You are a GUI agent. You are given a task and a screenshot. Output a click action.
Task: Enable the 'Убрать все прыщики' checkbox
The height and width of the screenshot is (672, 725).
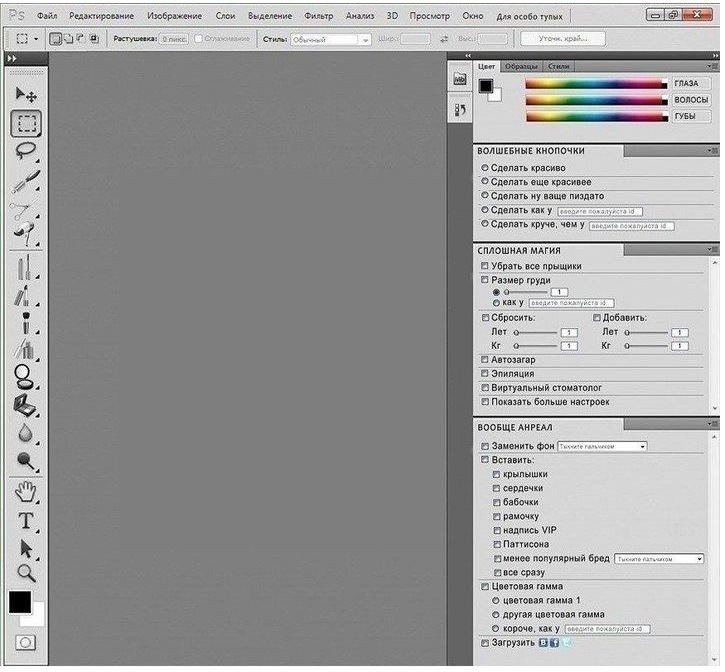[x=485, y=267]
